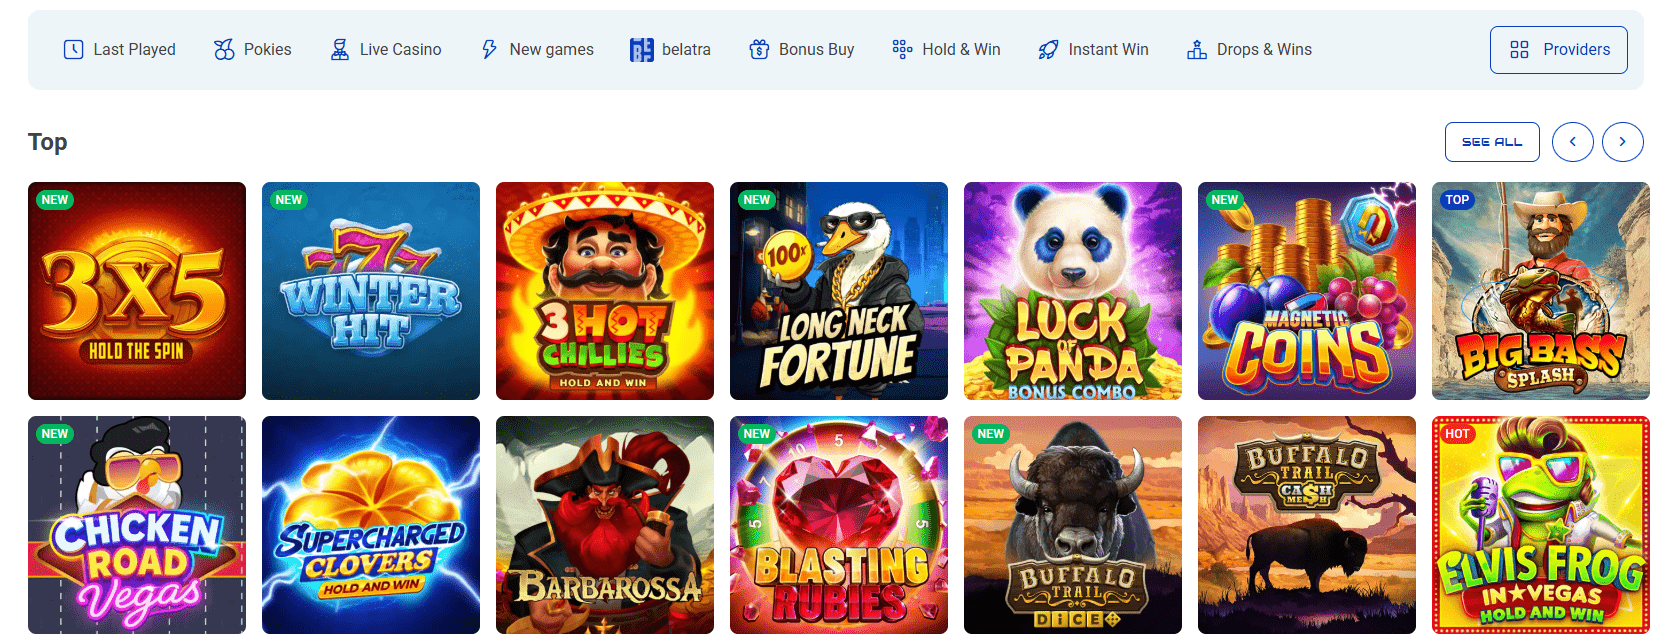Click the Drops & Wins podium icon

[x=1196, y=50]
